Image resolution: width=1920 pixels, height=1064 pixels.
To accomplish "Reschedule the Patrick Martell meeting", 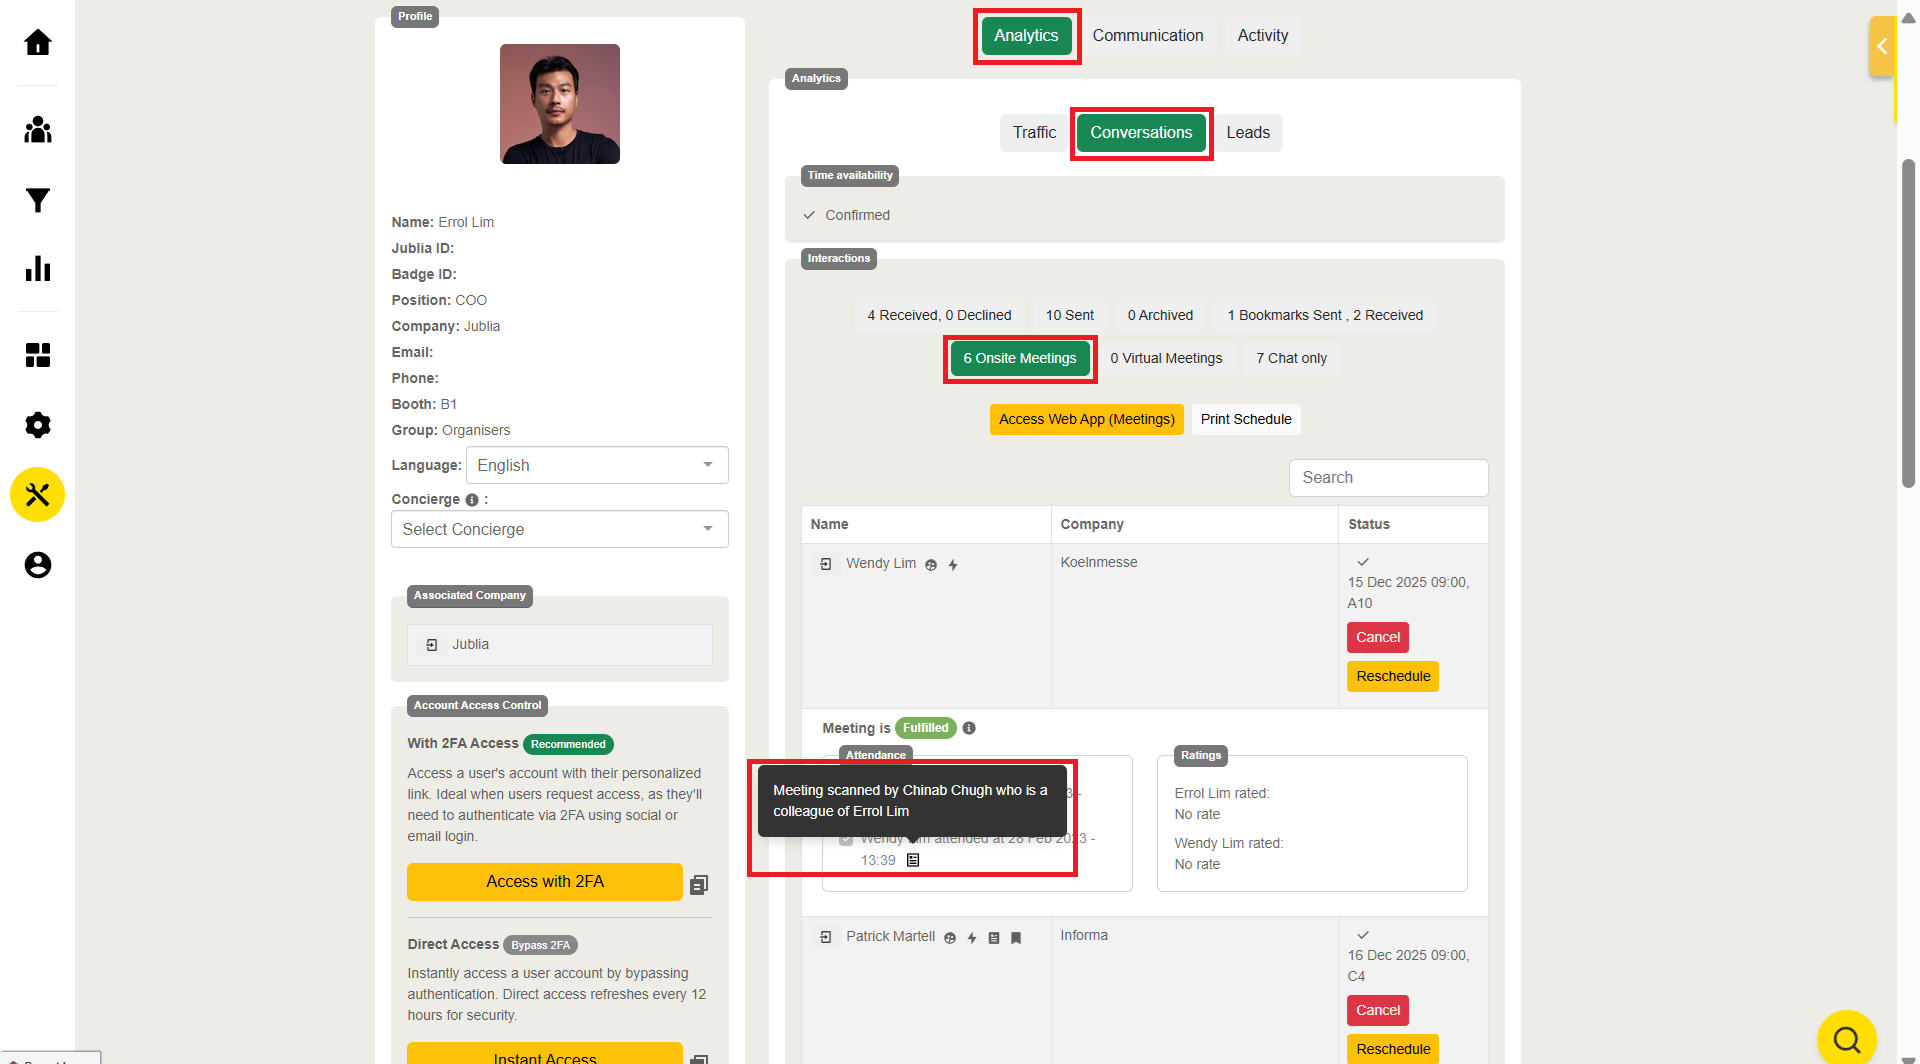I will pyautogui.click(x=1393, y=1049).
